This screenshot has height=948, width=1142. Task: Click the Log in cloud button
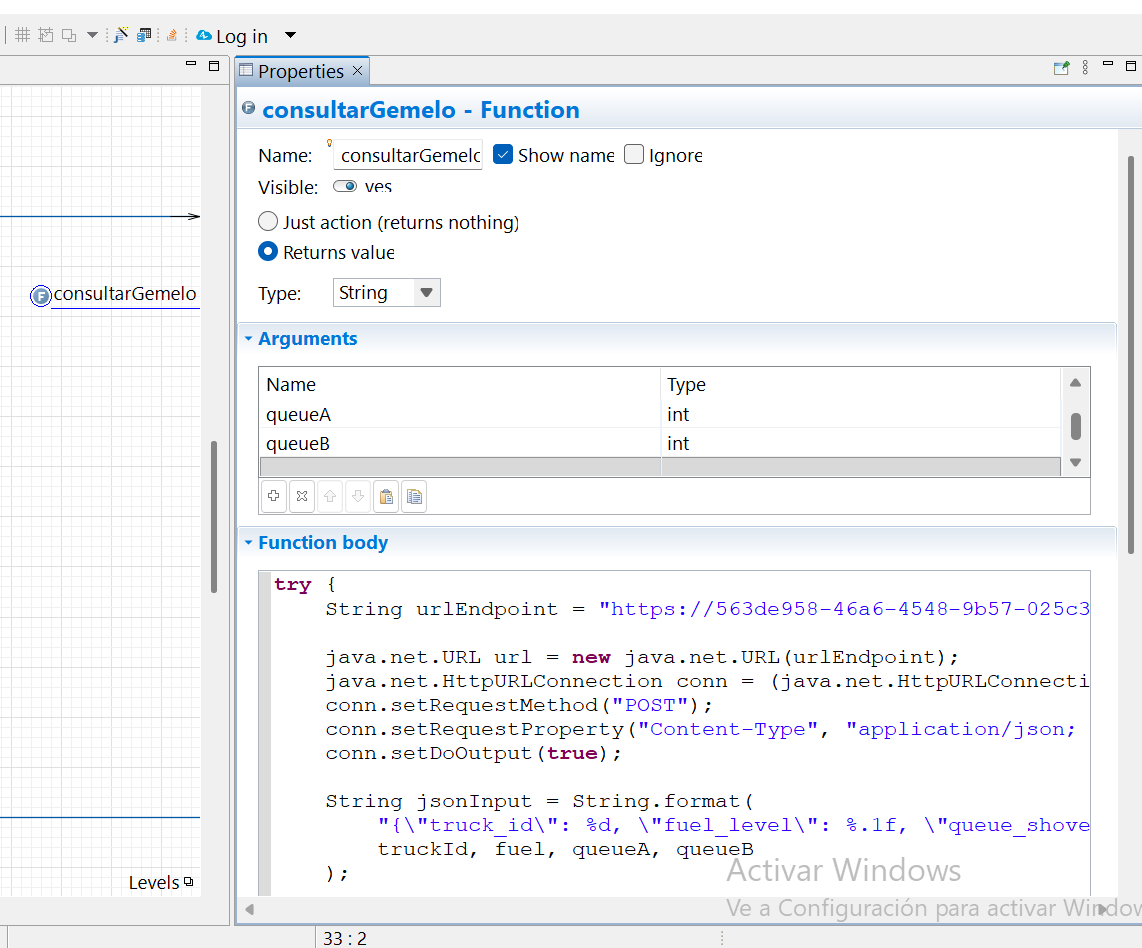point(232,36)
